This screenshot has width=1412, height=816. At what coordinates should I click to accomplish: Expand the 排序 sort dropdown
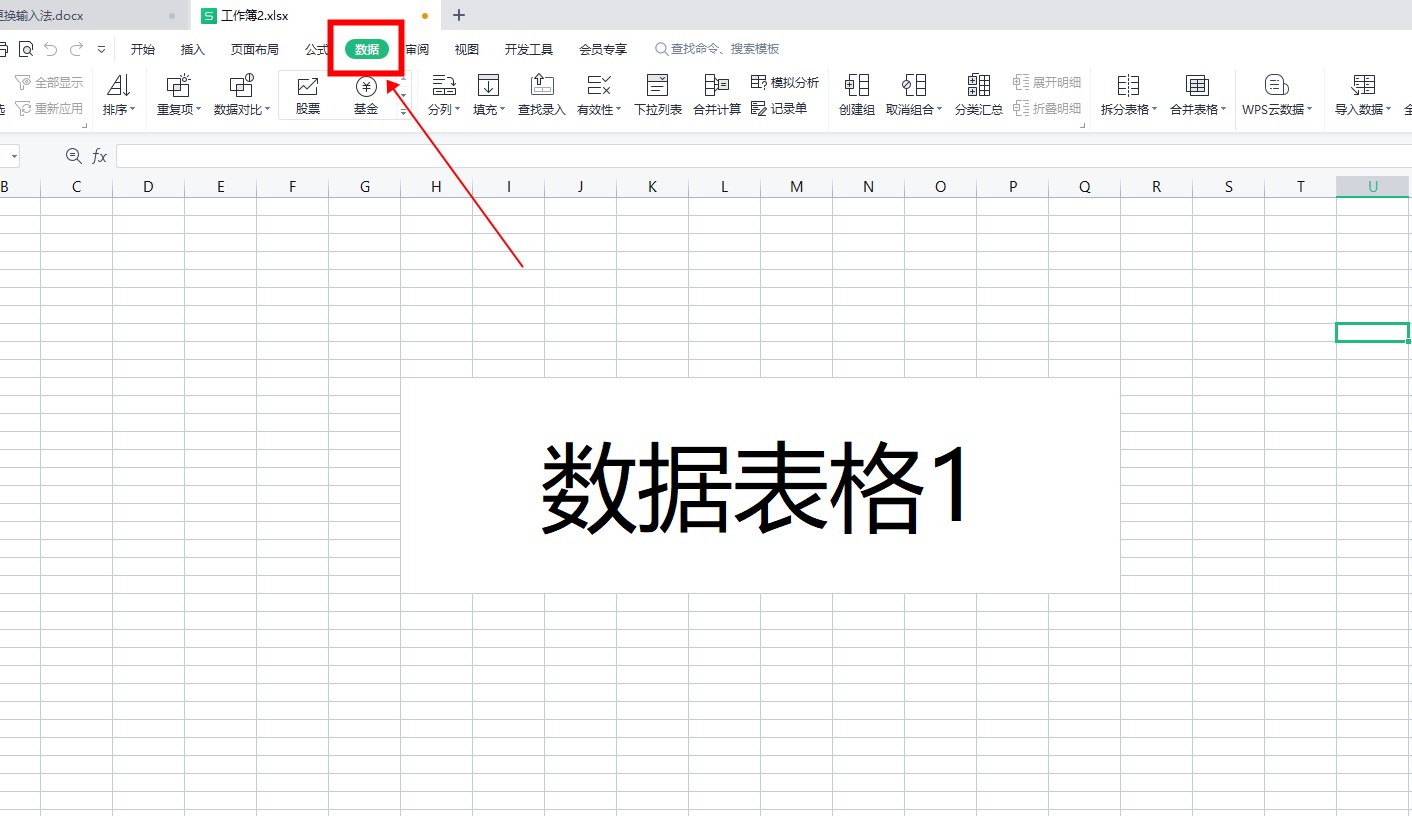coord(119,109)
